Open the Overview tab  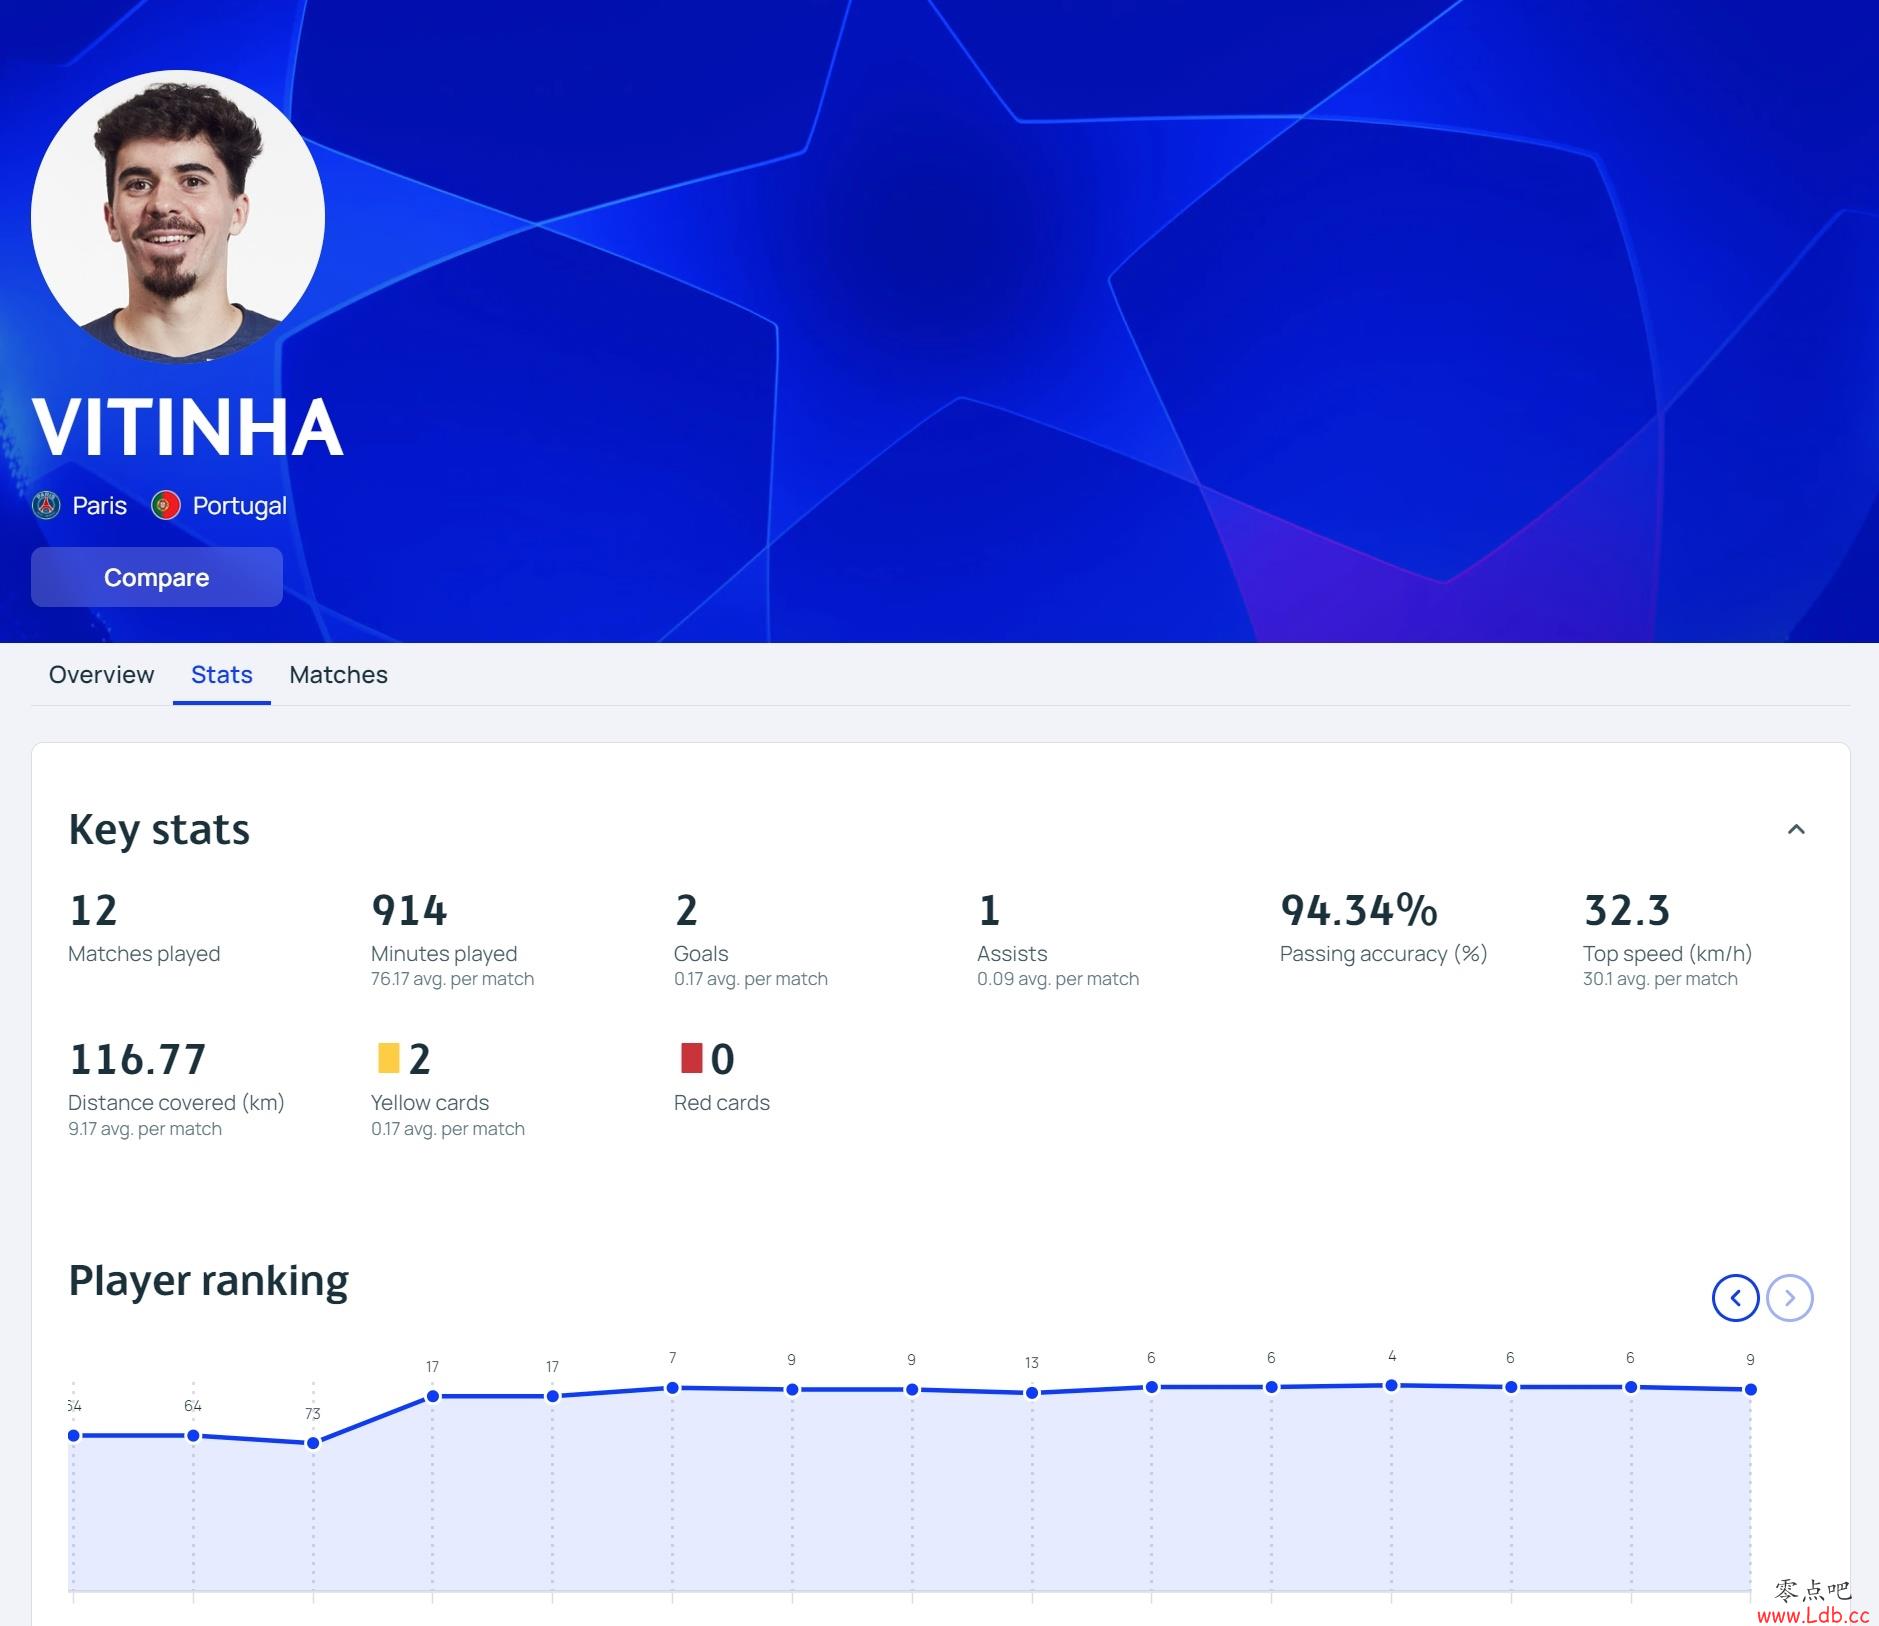[x=101, y=675]
